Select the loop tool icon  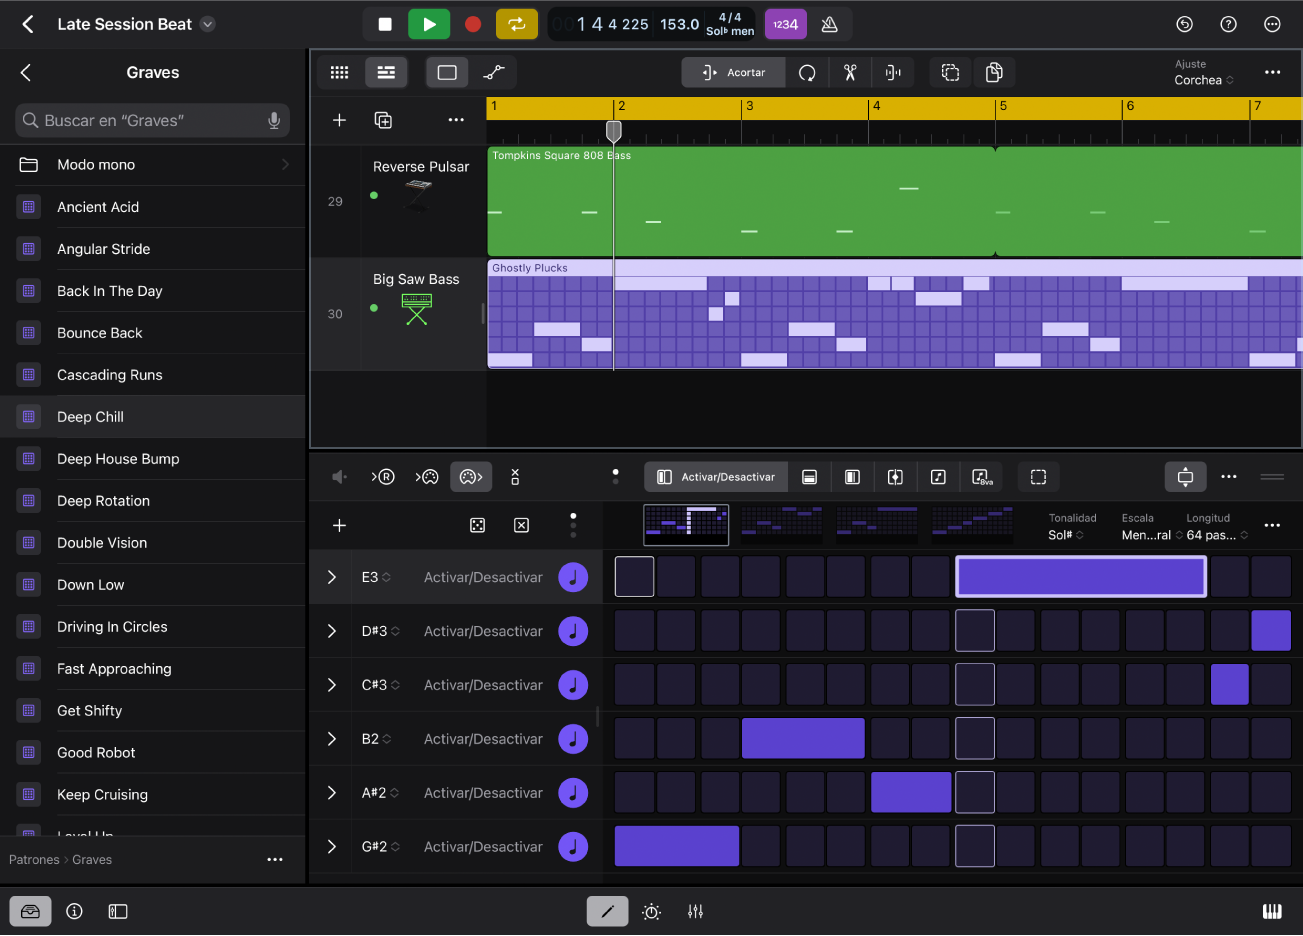tap(807, 72)
